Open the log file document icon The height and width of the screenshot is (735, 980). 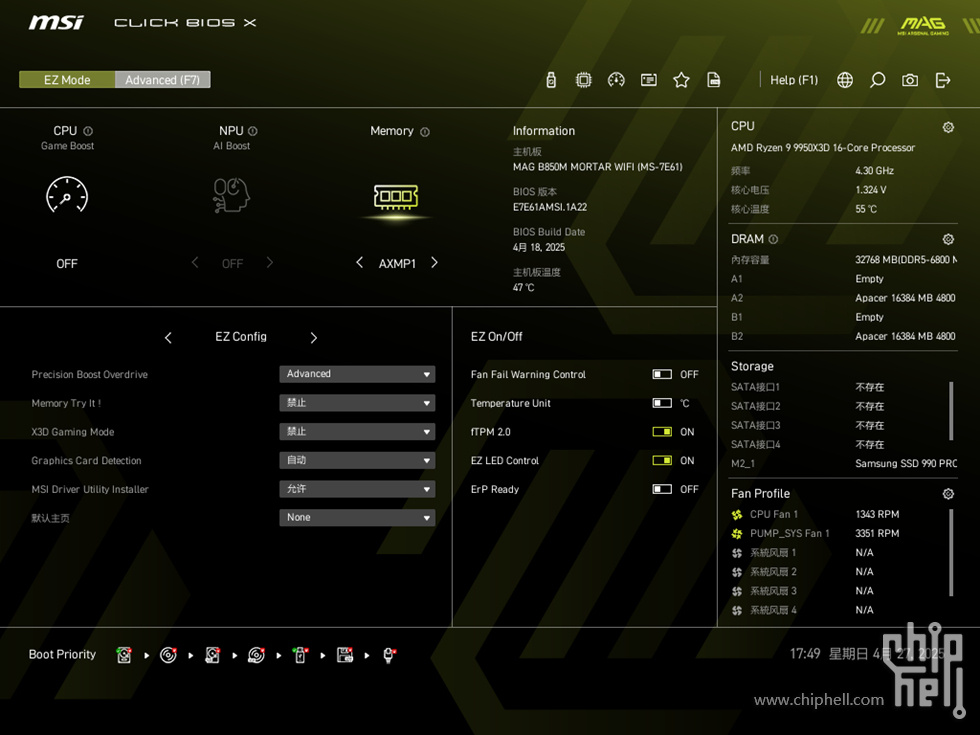pyautogui.click(x=714, y=80)
